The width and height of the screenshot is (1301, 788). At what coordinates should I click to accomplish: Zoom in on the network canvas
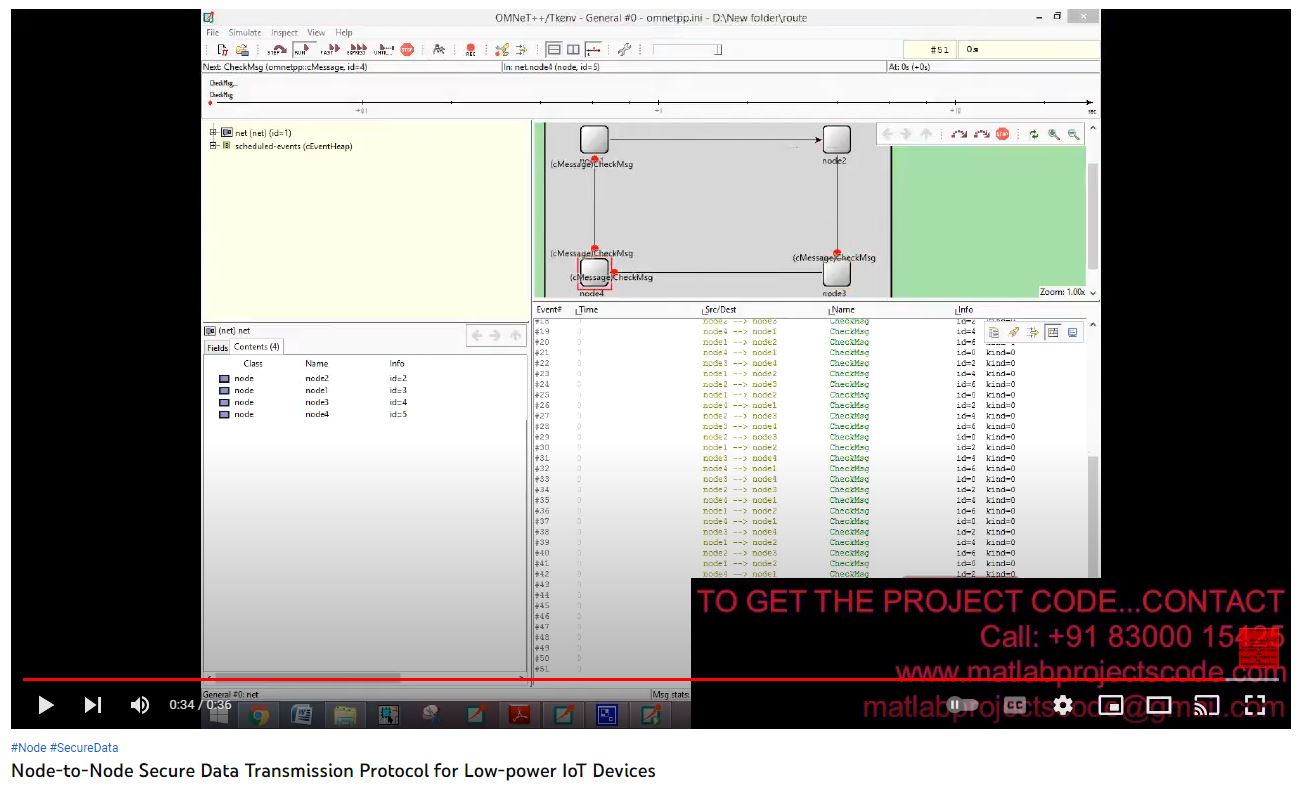click(1054, 134)
